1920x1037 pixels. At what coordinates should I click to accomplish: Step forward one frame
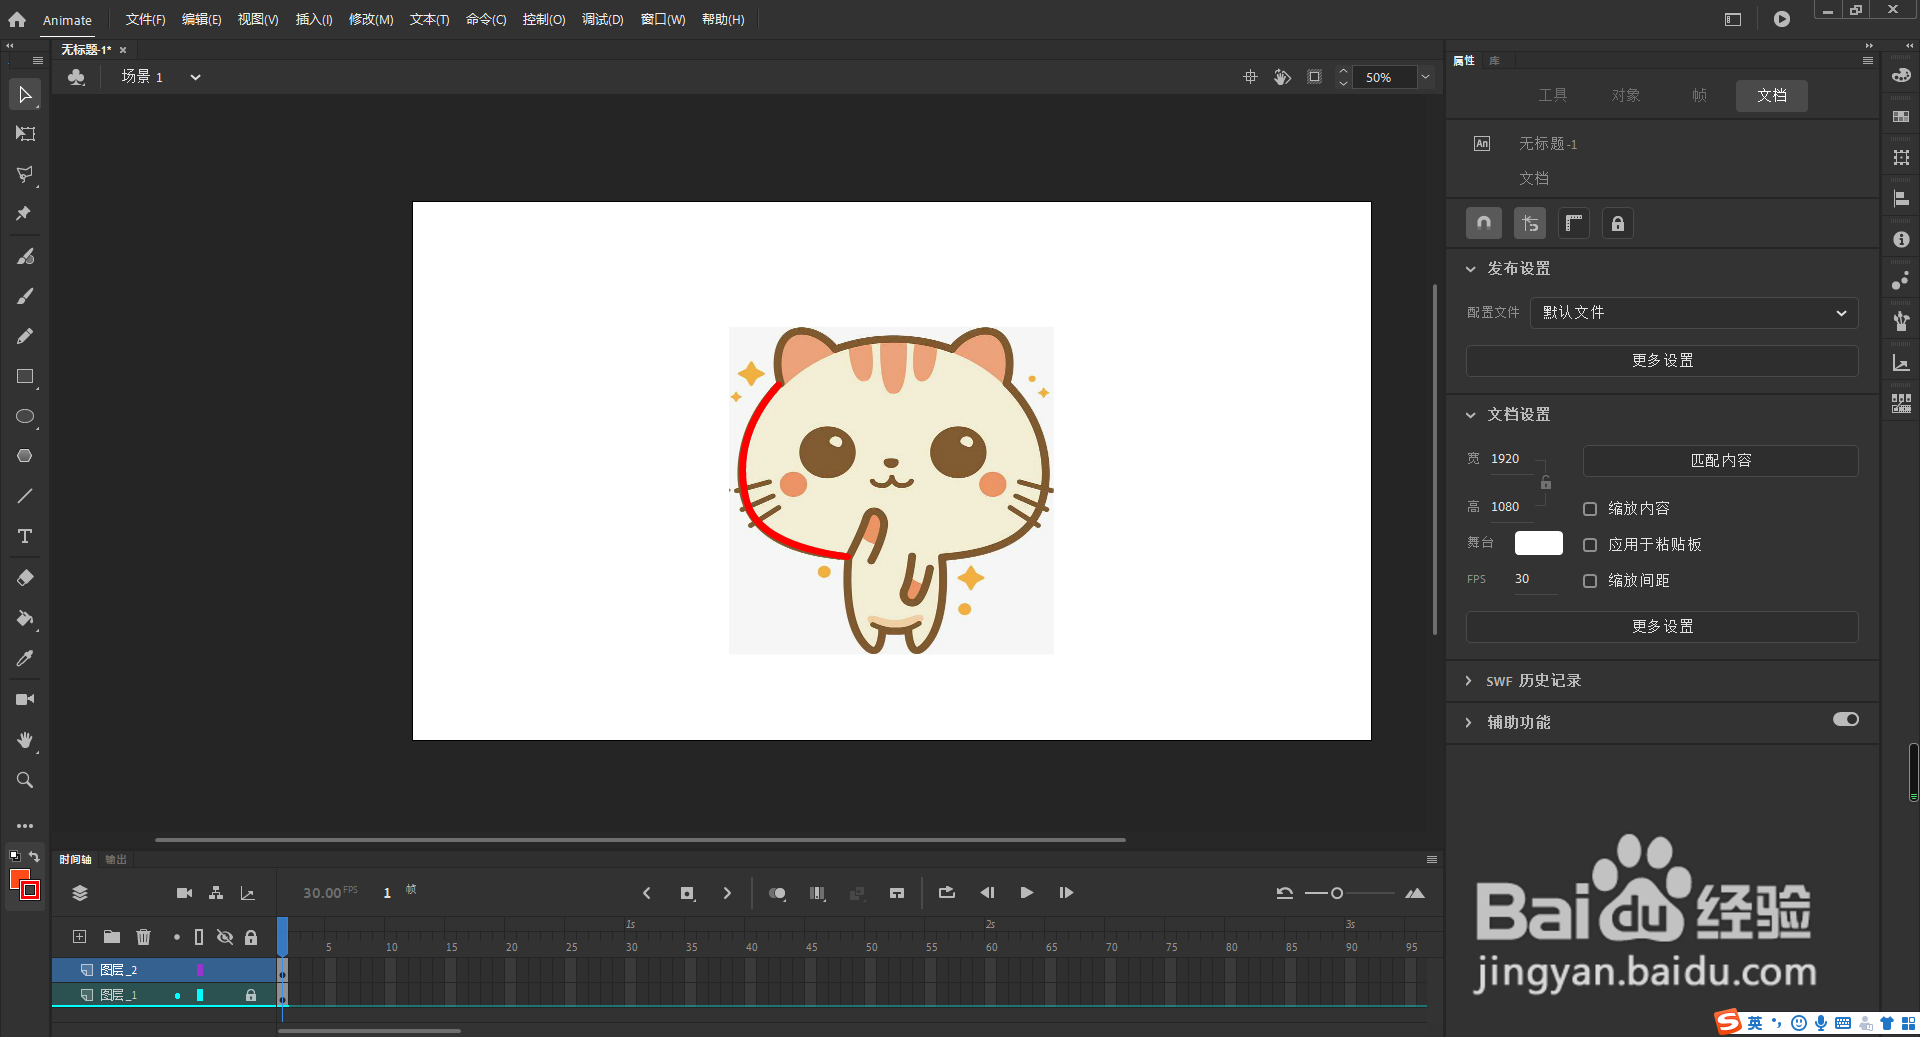pos(1067,893)
